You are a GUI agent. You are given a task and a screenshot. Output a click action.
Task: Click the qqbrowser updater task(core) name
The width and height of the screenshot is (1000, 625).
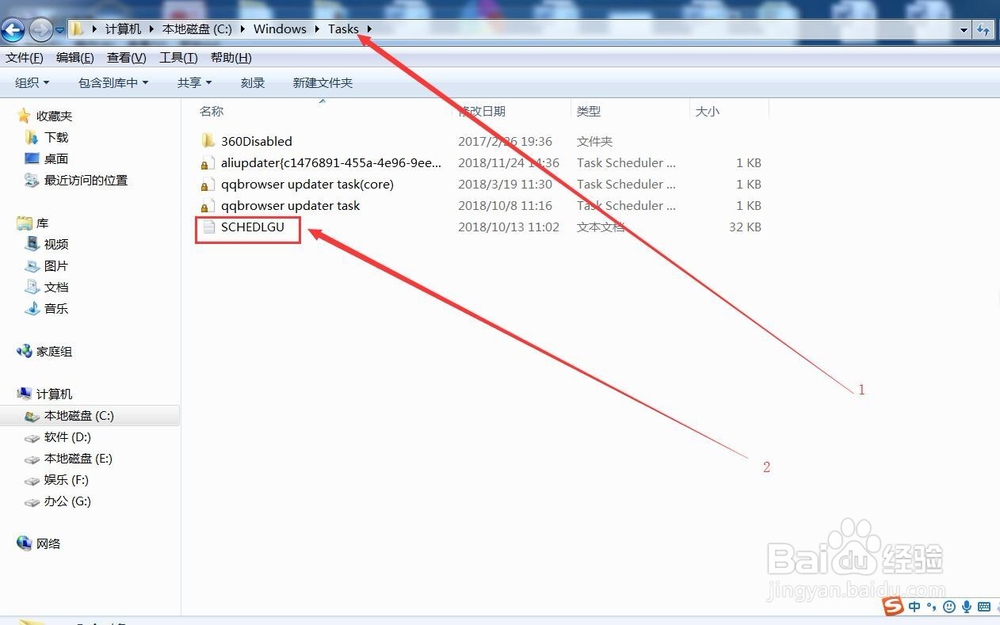click(307, 184)
